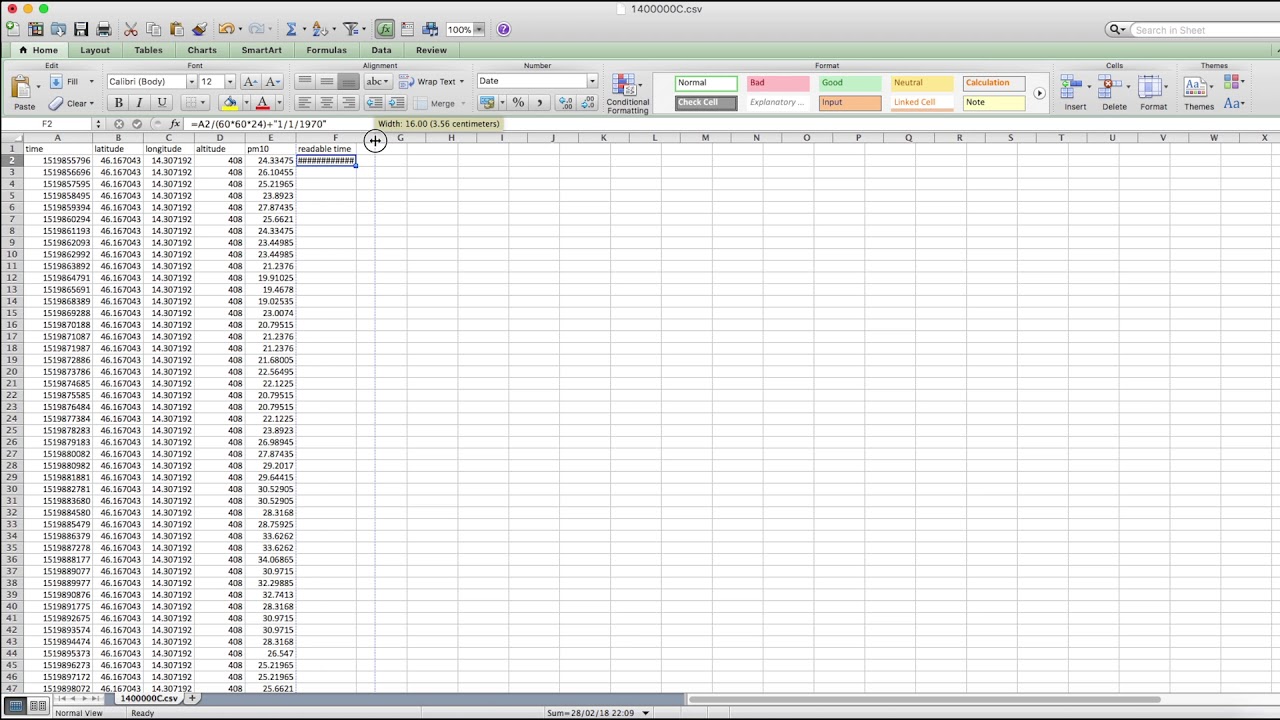Screen dimensions: 1280x720
Task: Toggle the formula builder fx toolbar icon
Action: tap(385, 30)
